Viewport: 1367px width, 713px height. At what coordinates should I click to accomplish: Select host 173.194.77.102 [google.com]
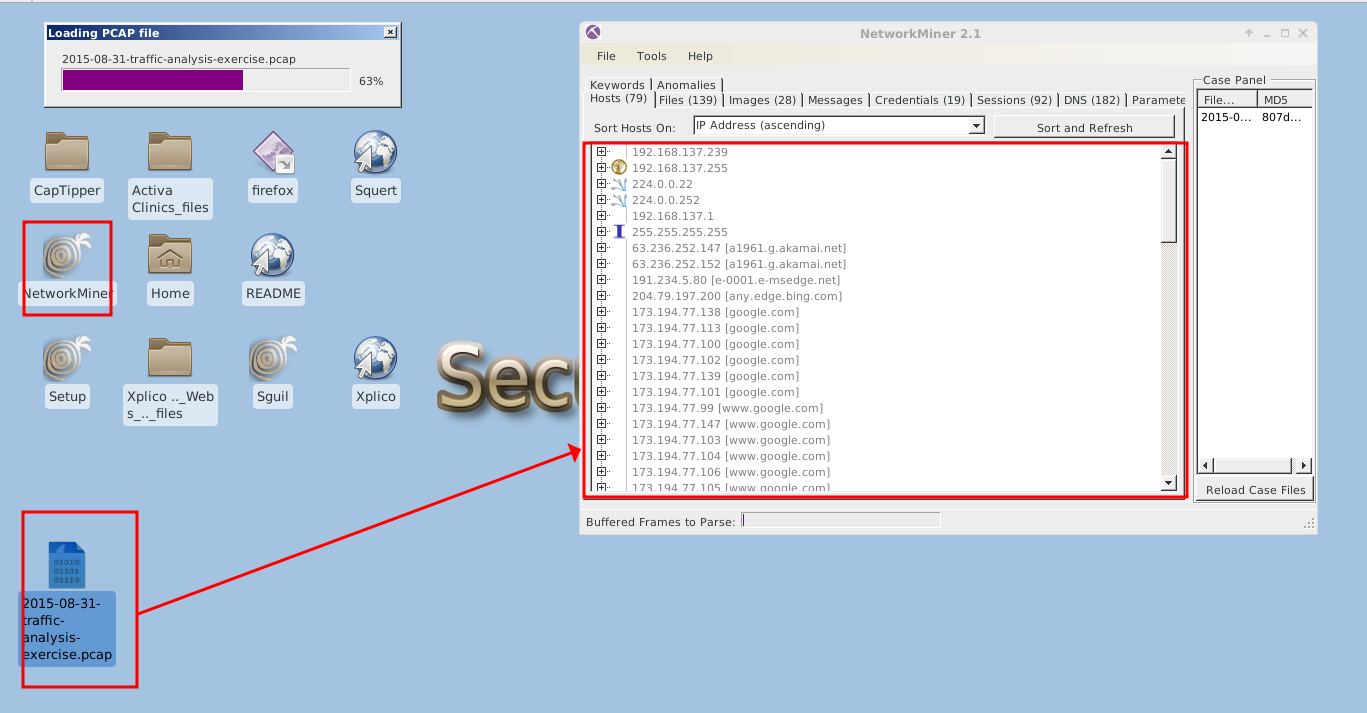[715, 360]
